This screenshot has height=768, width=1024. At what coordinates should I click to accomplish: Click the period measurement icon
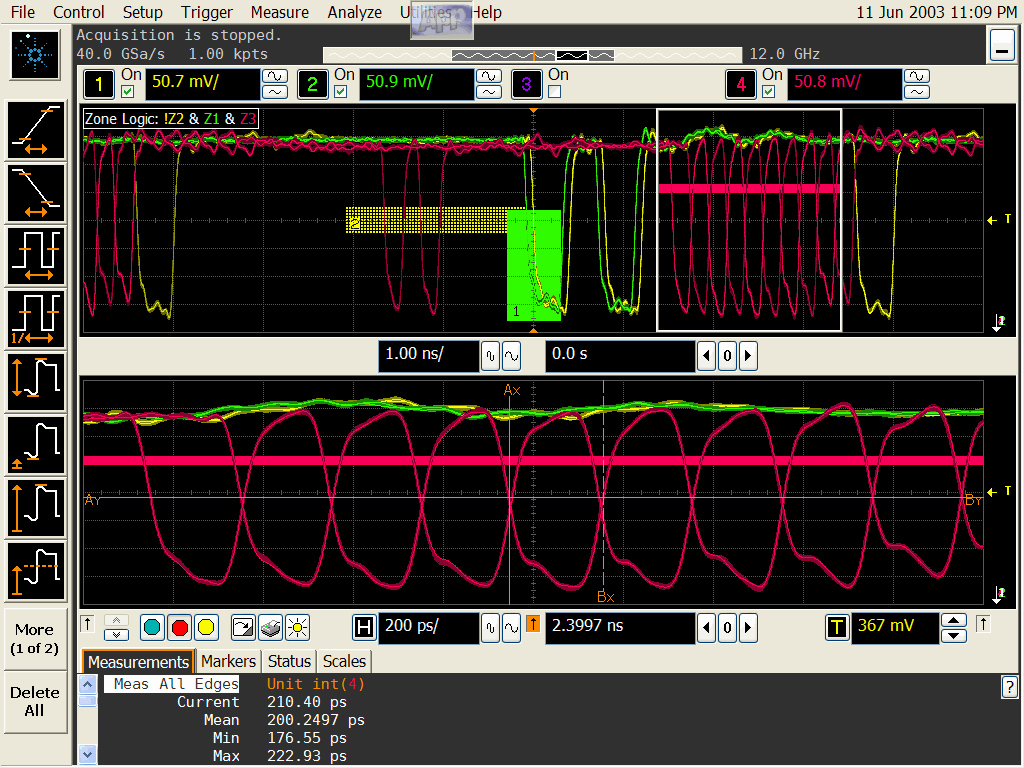(x=36, y=256)
